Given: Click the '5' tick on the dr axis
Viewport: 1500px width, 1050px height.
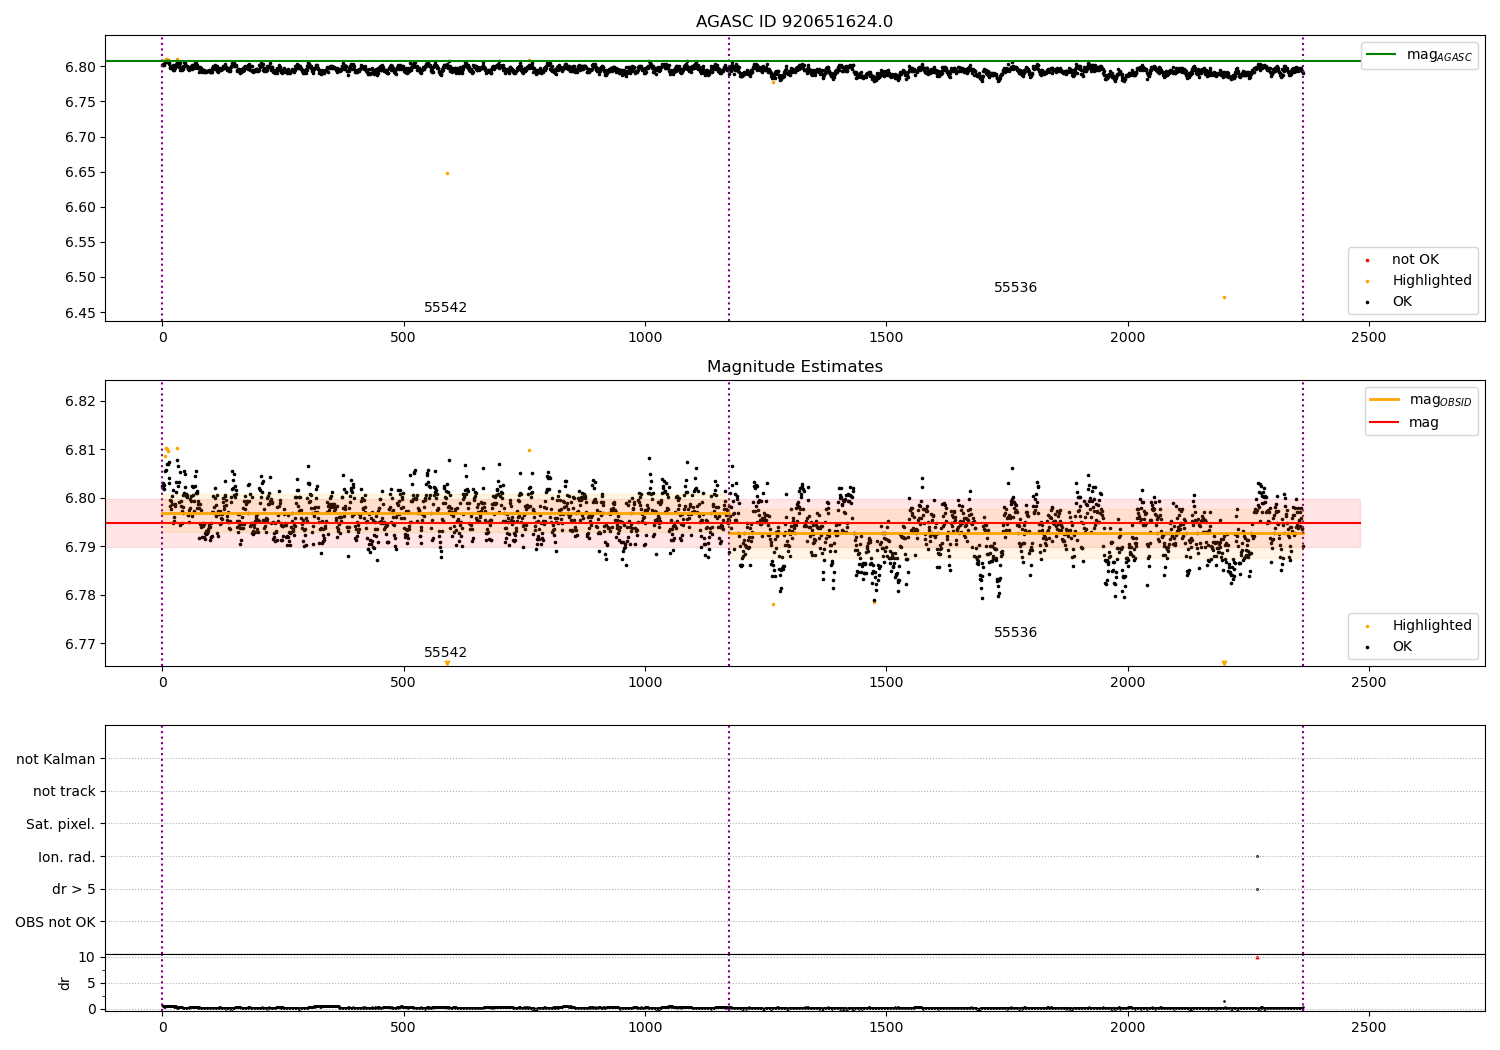Looking at the screenshot, I should click(91, 984).
